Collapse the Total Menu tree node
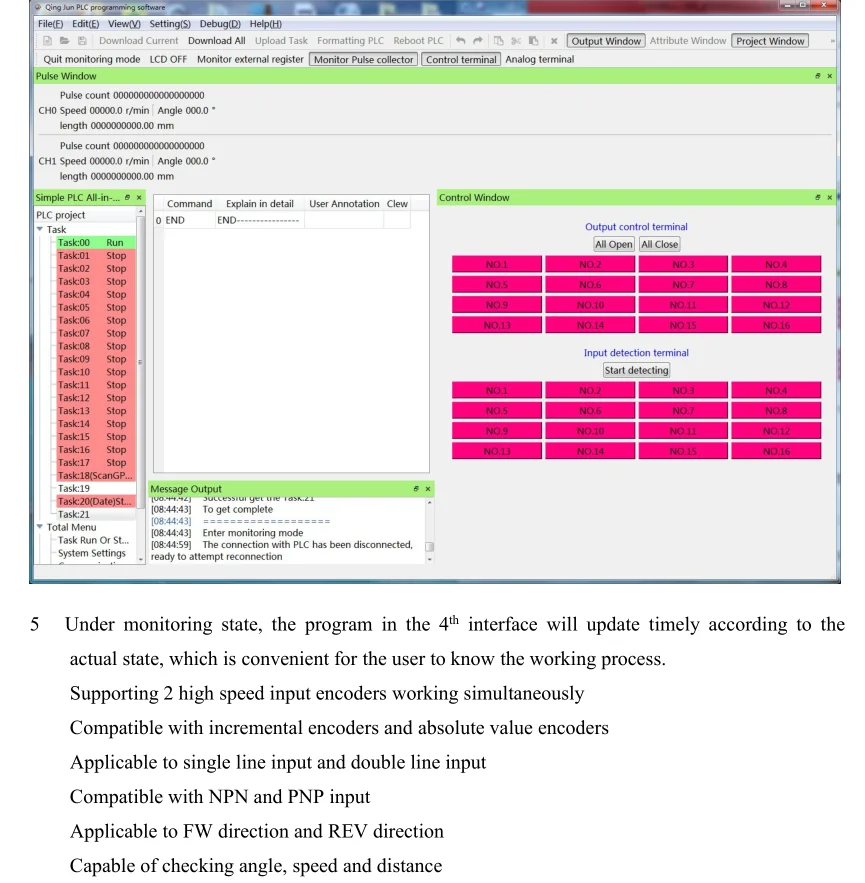 click(x=40, y=527)
